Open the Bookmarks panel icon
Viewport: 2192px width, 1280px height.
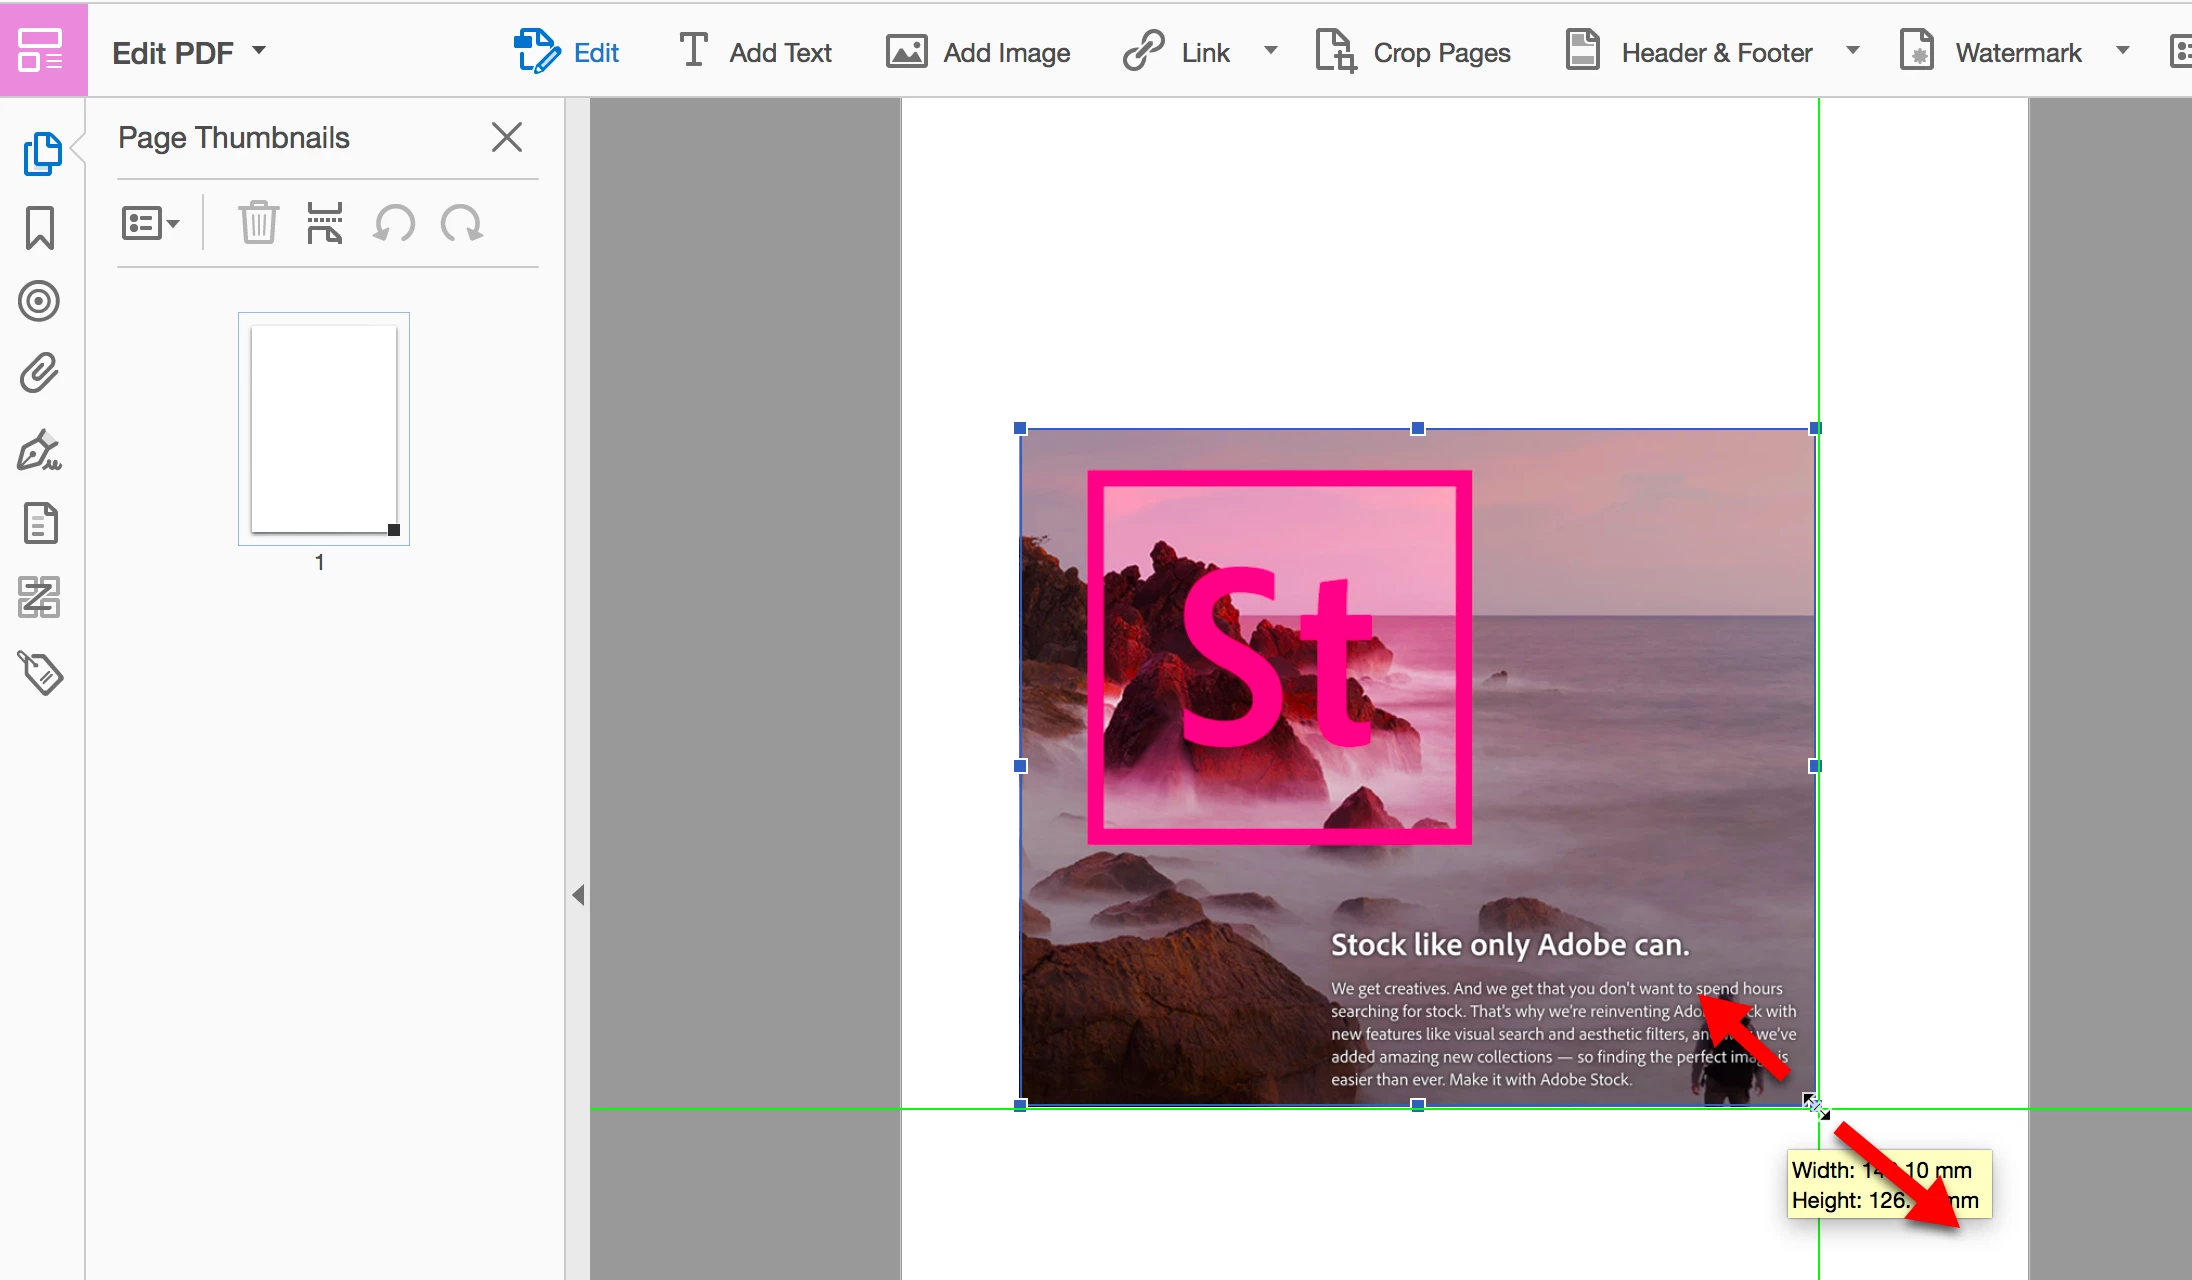coord(40,228)
